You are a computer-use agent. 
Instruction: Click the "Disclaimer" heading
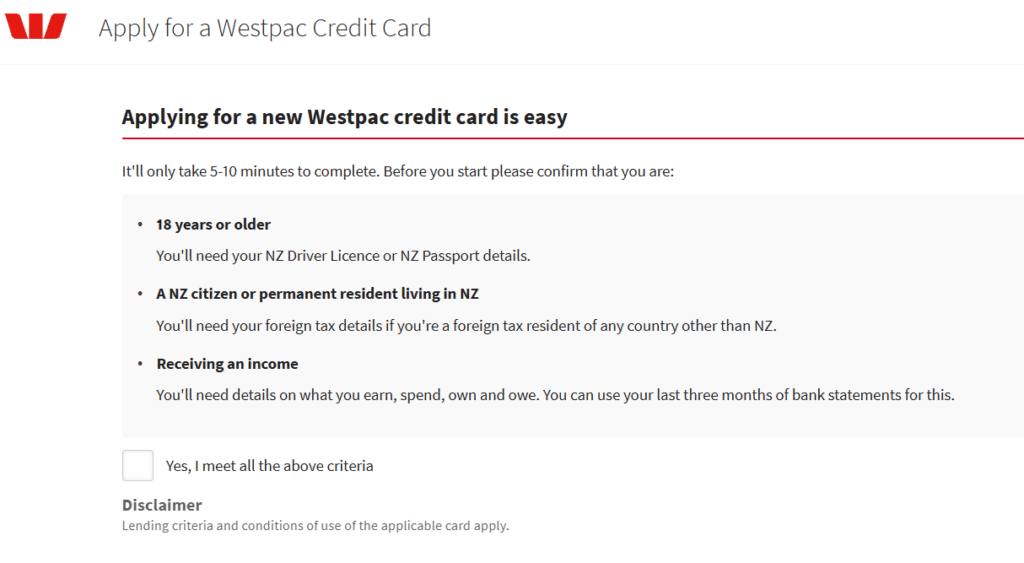(x=162, y=505)
